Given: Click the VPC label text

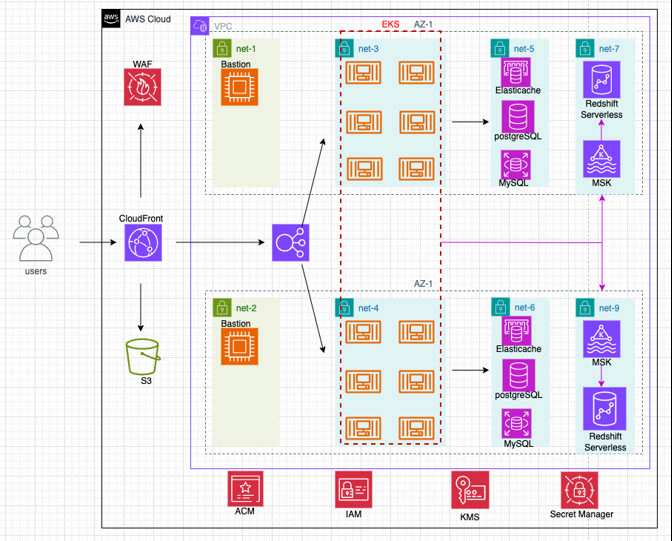Looking at the screenshot, I should pyautogui.click(x=223, y=27).
